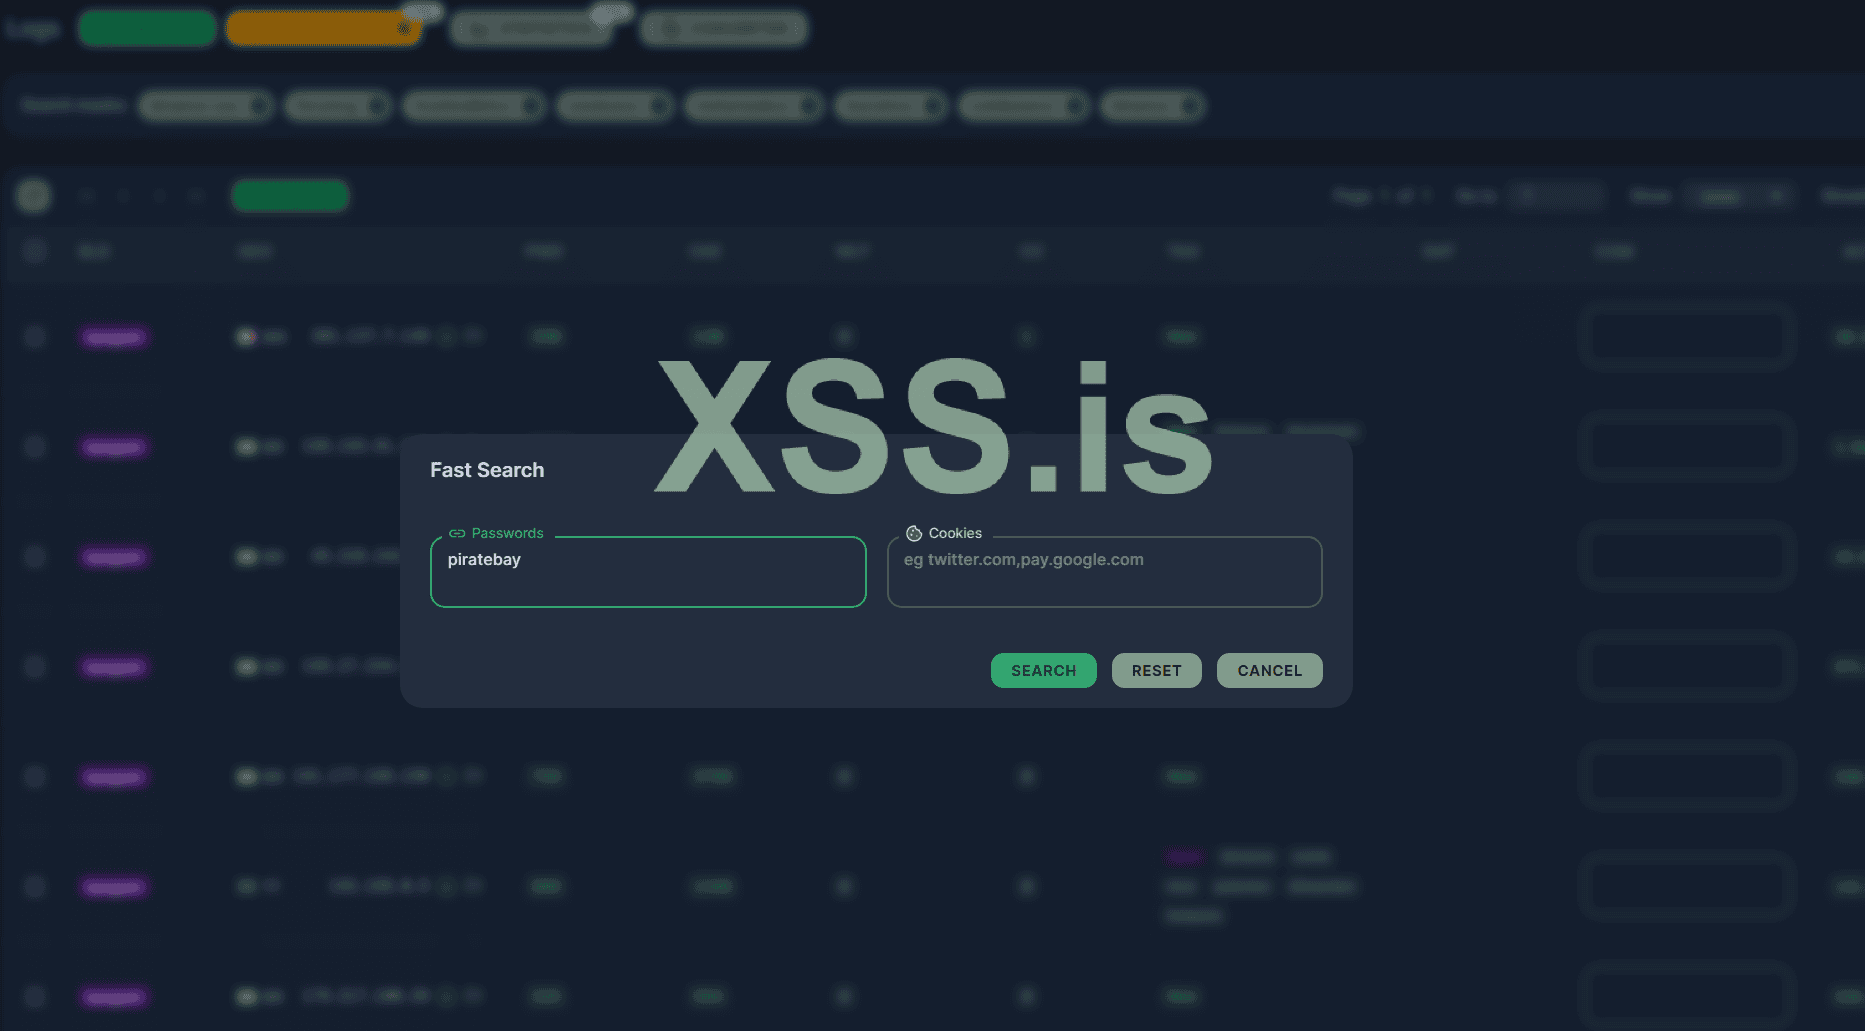Click the link icon beside Passwords
Screen dimensions: 1865x1031
(457, 533)
